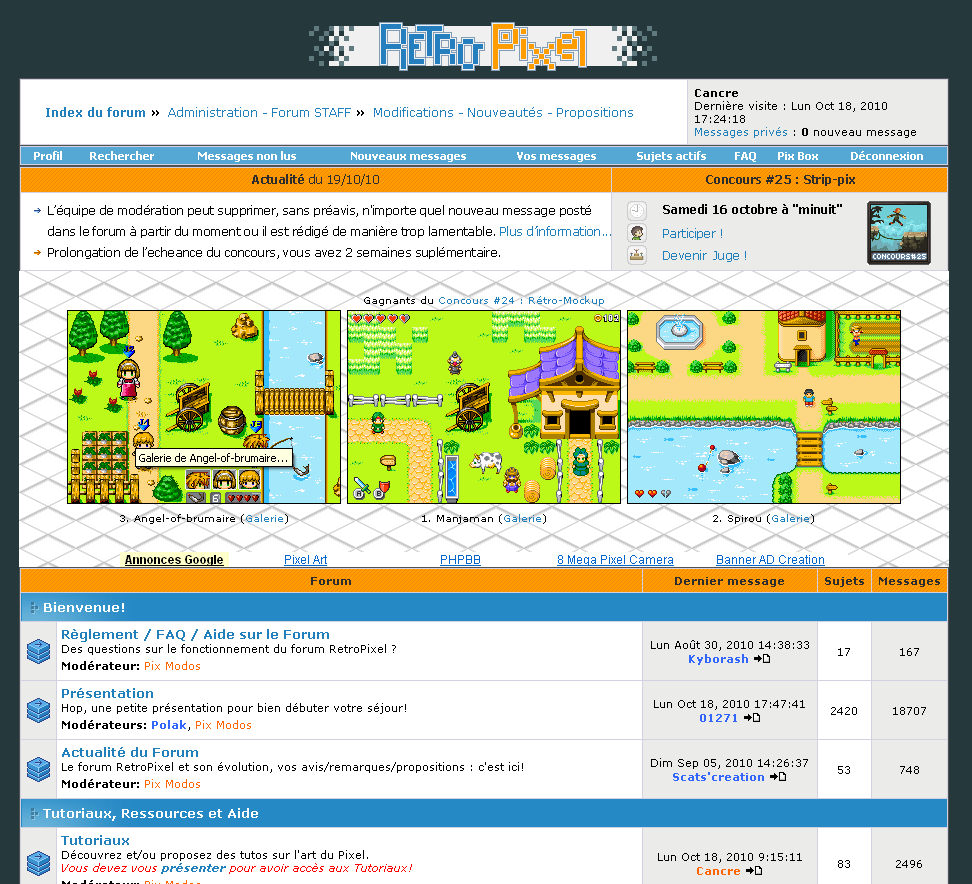Screen dimensions: 972x884
Task: Open Spirou winning mockup image
Action: tap(764, 407)
